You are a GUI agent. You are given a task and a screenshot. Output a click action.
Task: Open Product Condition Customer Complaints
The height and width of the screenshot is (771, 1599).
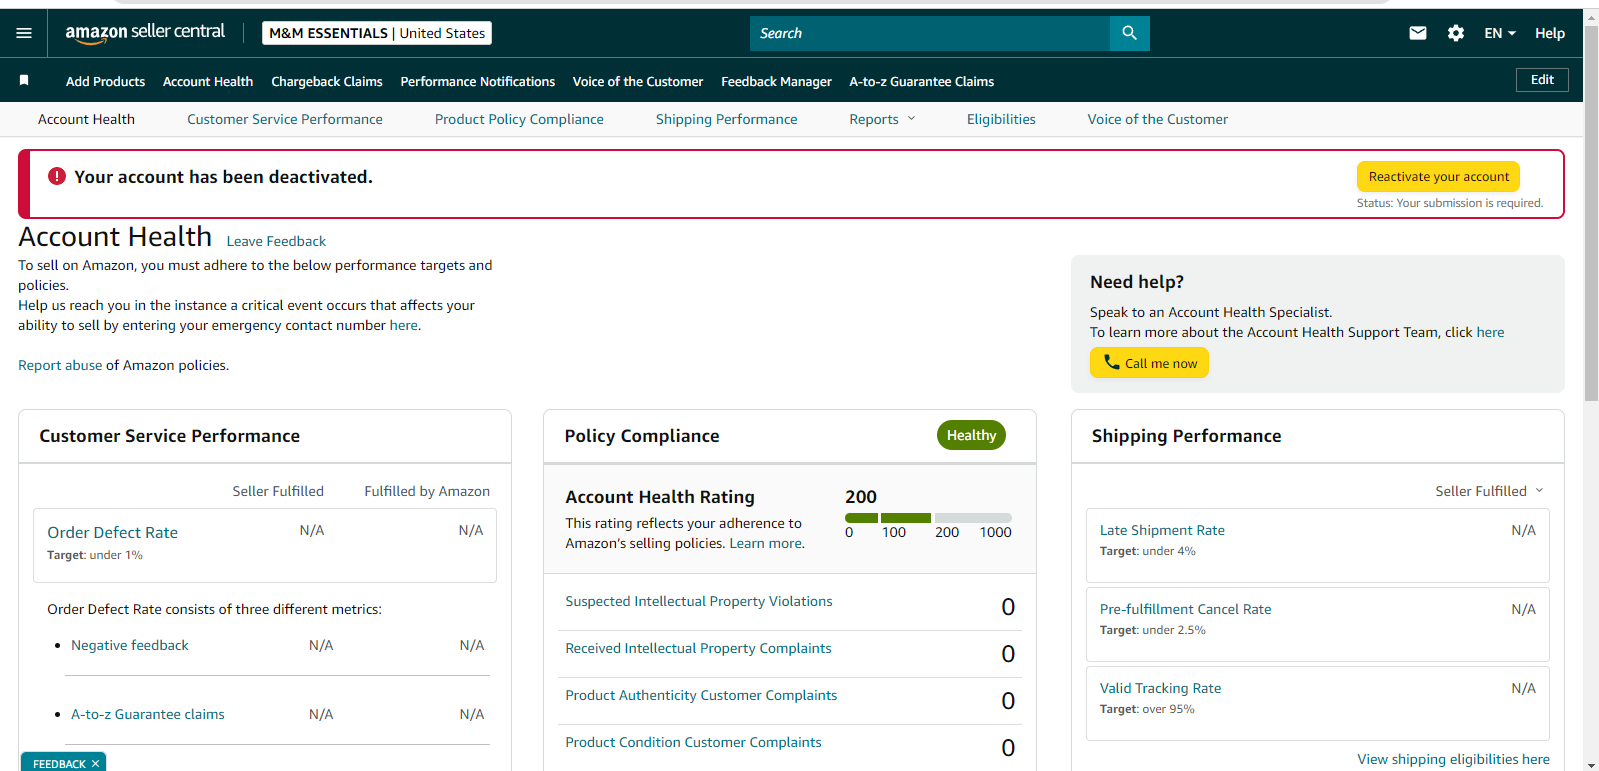pyautogui.click(x=693, y=742)
